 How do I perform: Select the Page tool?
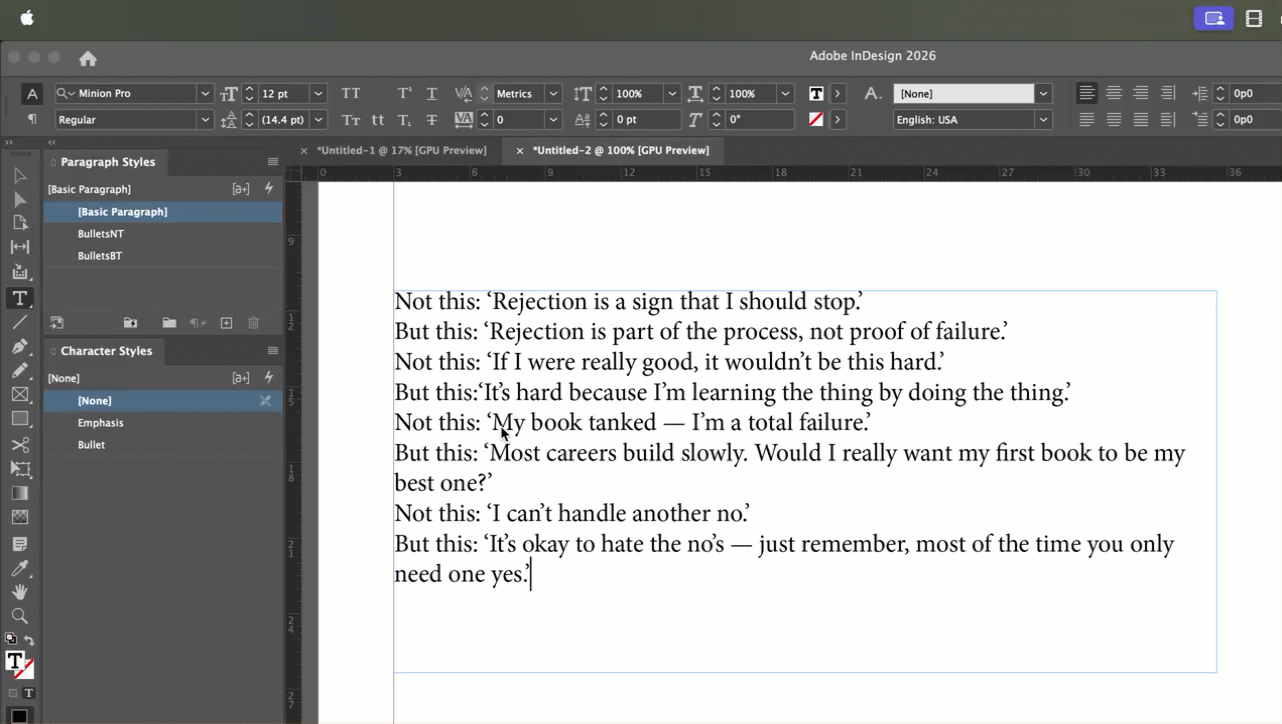(19, 223)
